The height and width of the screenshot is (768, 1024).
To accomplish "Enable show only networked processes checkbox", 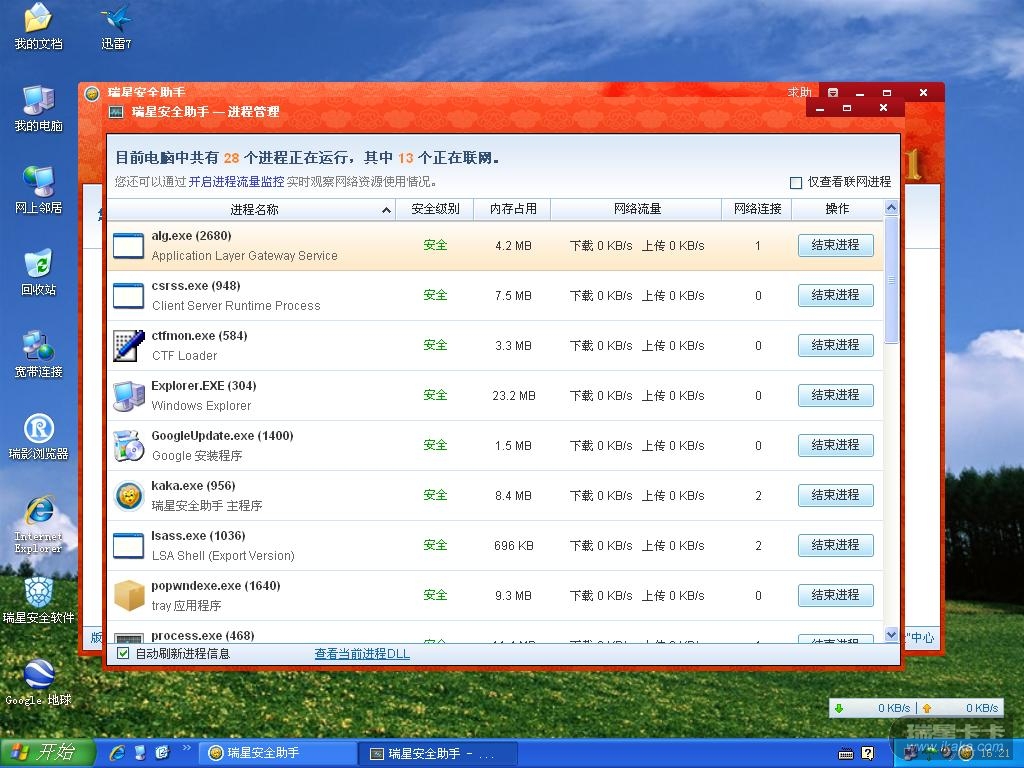I will (x=796, y=183).
